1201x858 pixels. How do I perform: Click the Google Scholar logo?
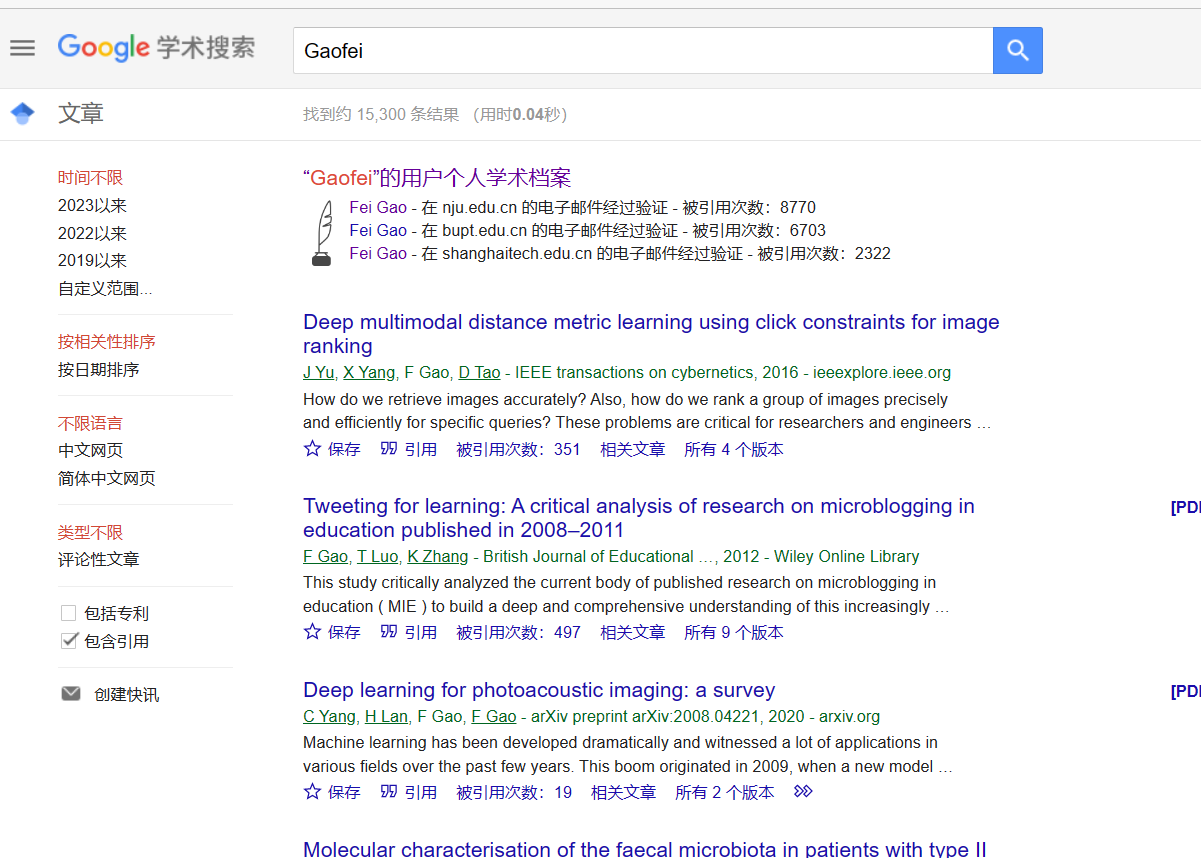coord(156,48)
